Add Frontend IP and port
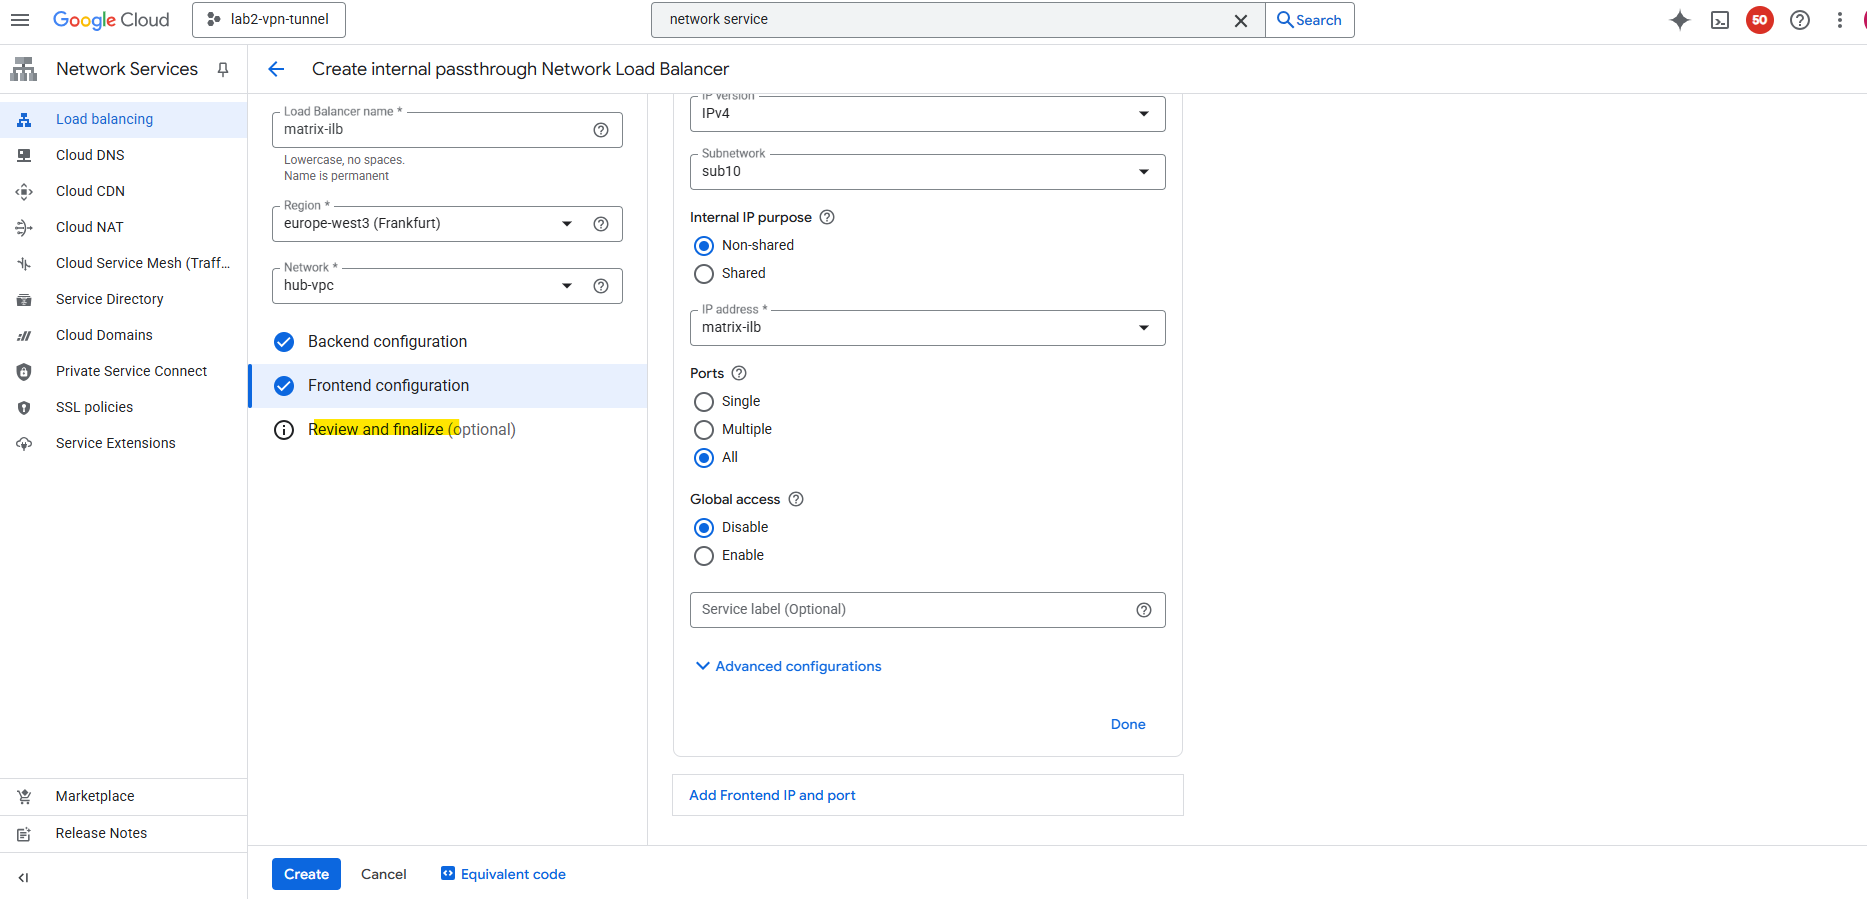Viewport: 1867px width, 899px height. [x=772, y=795]
